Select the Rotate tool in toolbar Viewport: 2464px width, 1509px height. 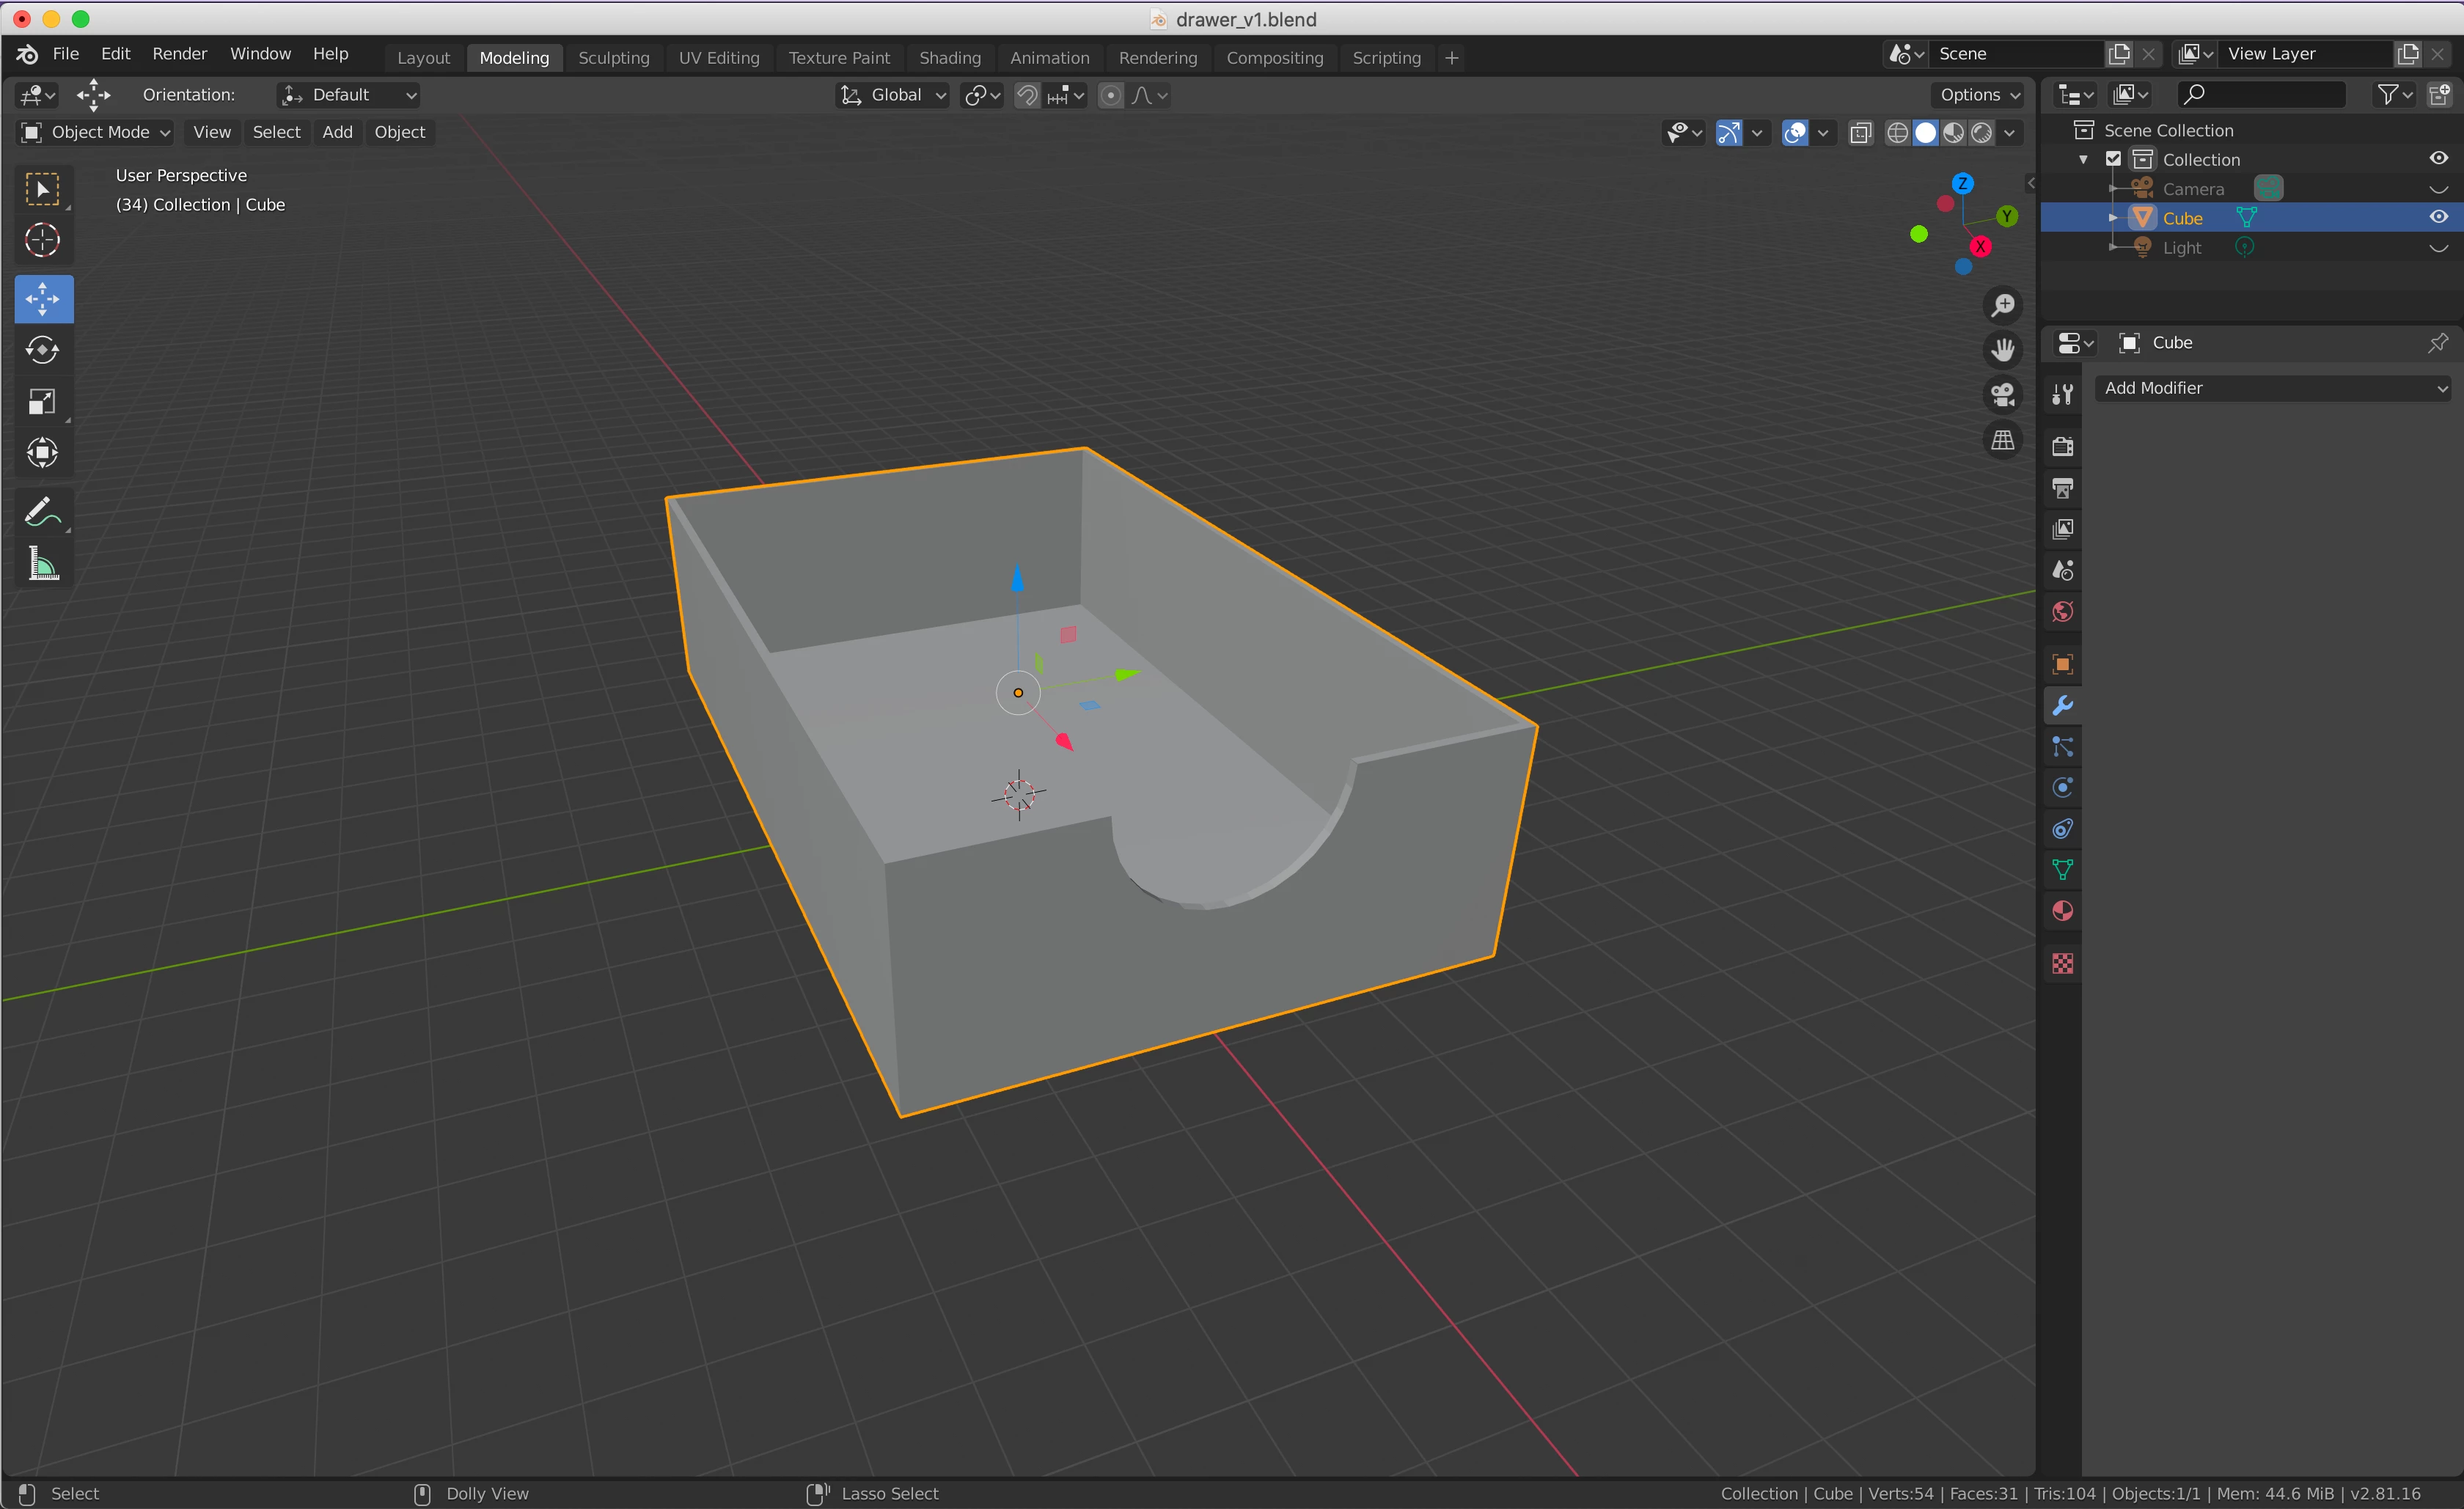tap(43, 350)
